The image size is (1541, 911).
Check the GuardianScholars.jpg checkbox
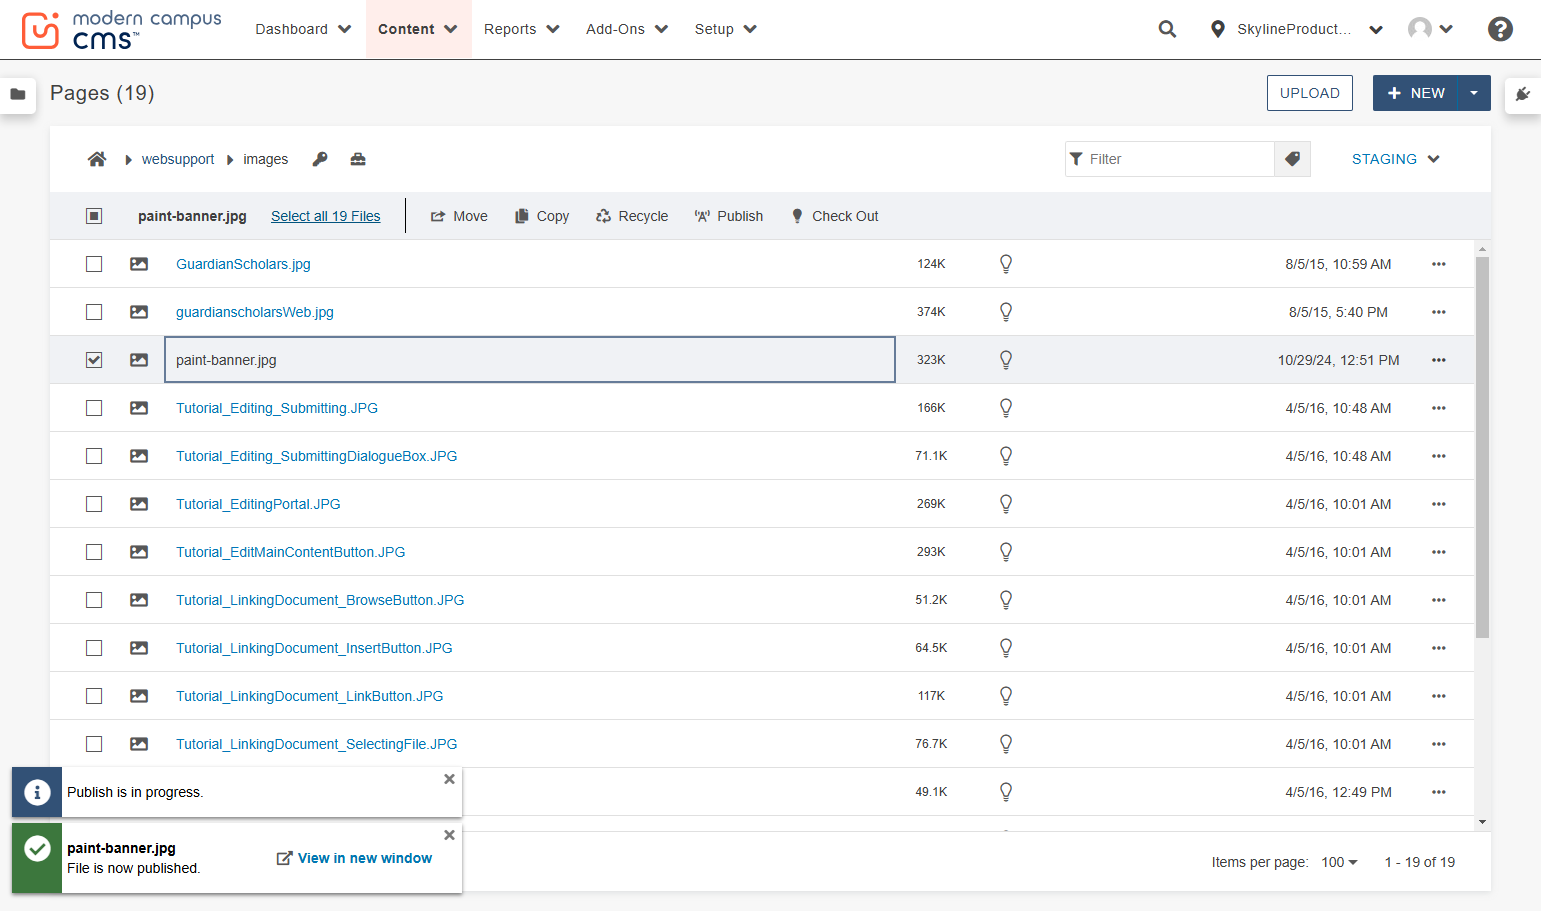[94, 264]
